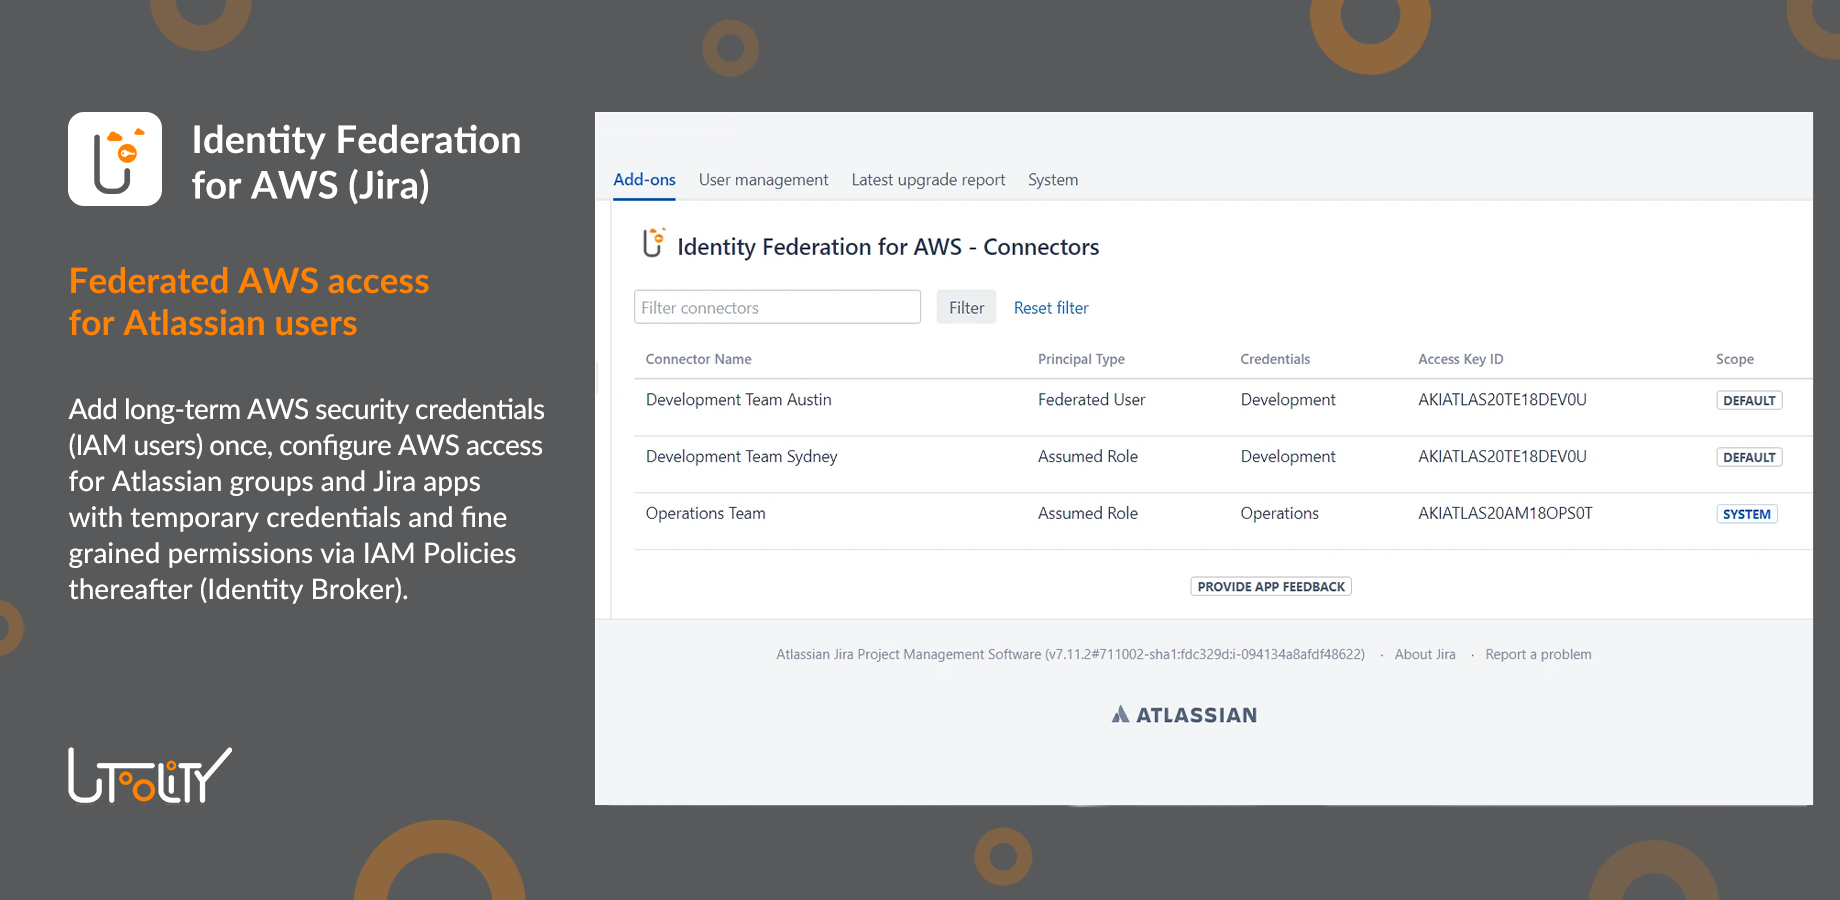Screen dimensions: 1840x900
Task: Click the DEFAULT scope badge for Austin
Action: tap(1749, 401)
